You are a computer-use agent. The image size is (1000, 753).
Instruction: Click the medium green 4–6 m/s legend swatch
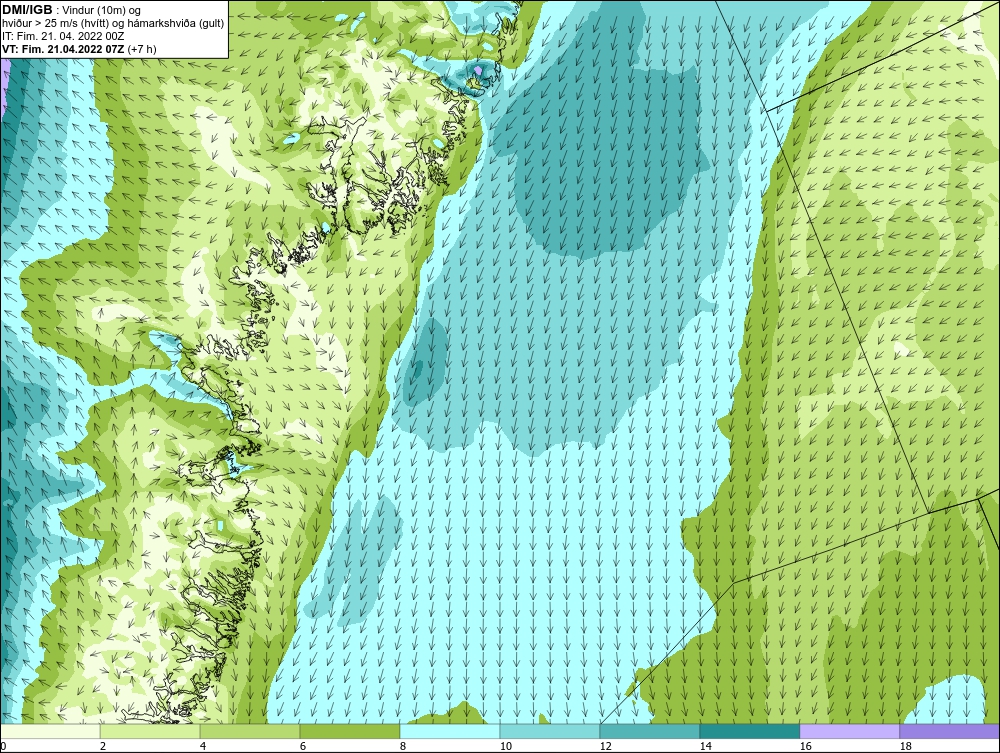click(x=250, y=731)
